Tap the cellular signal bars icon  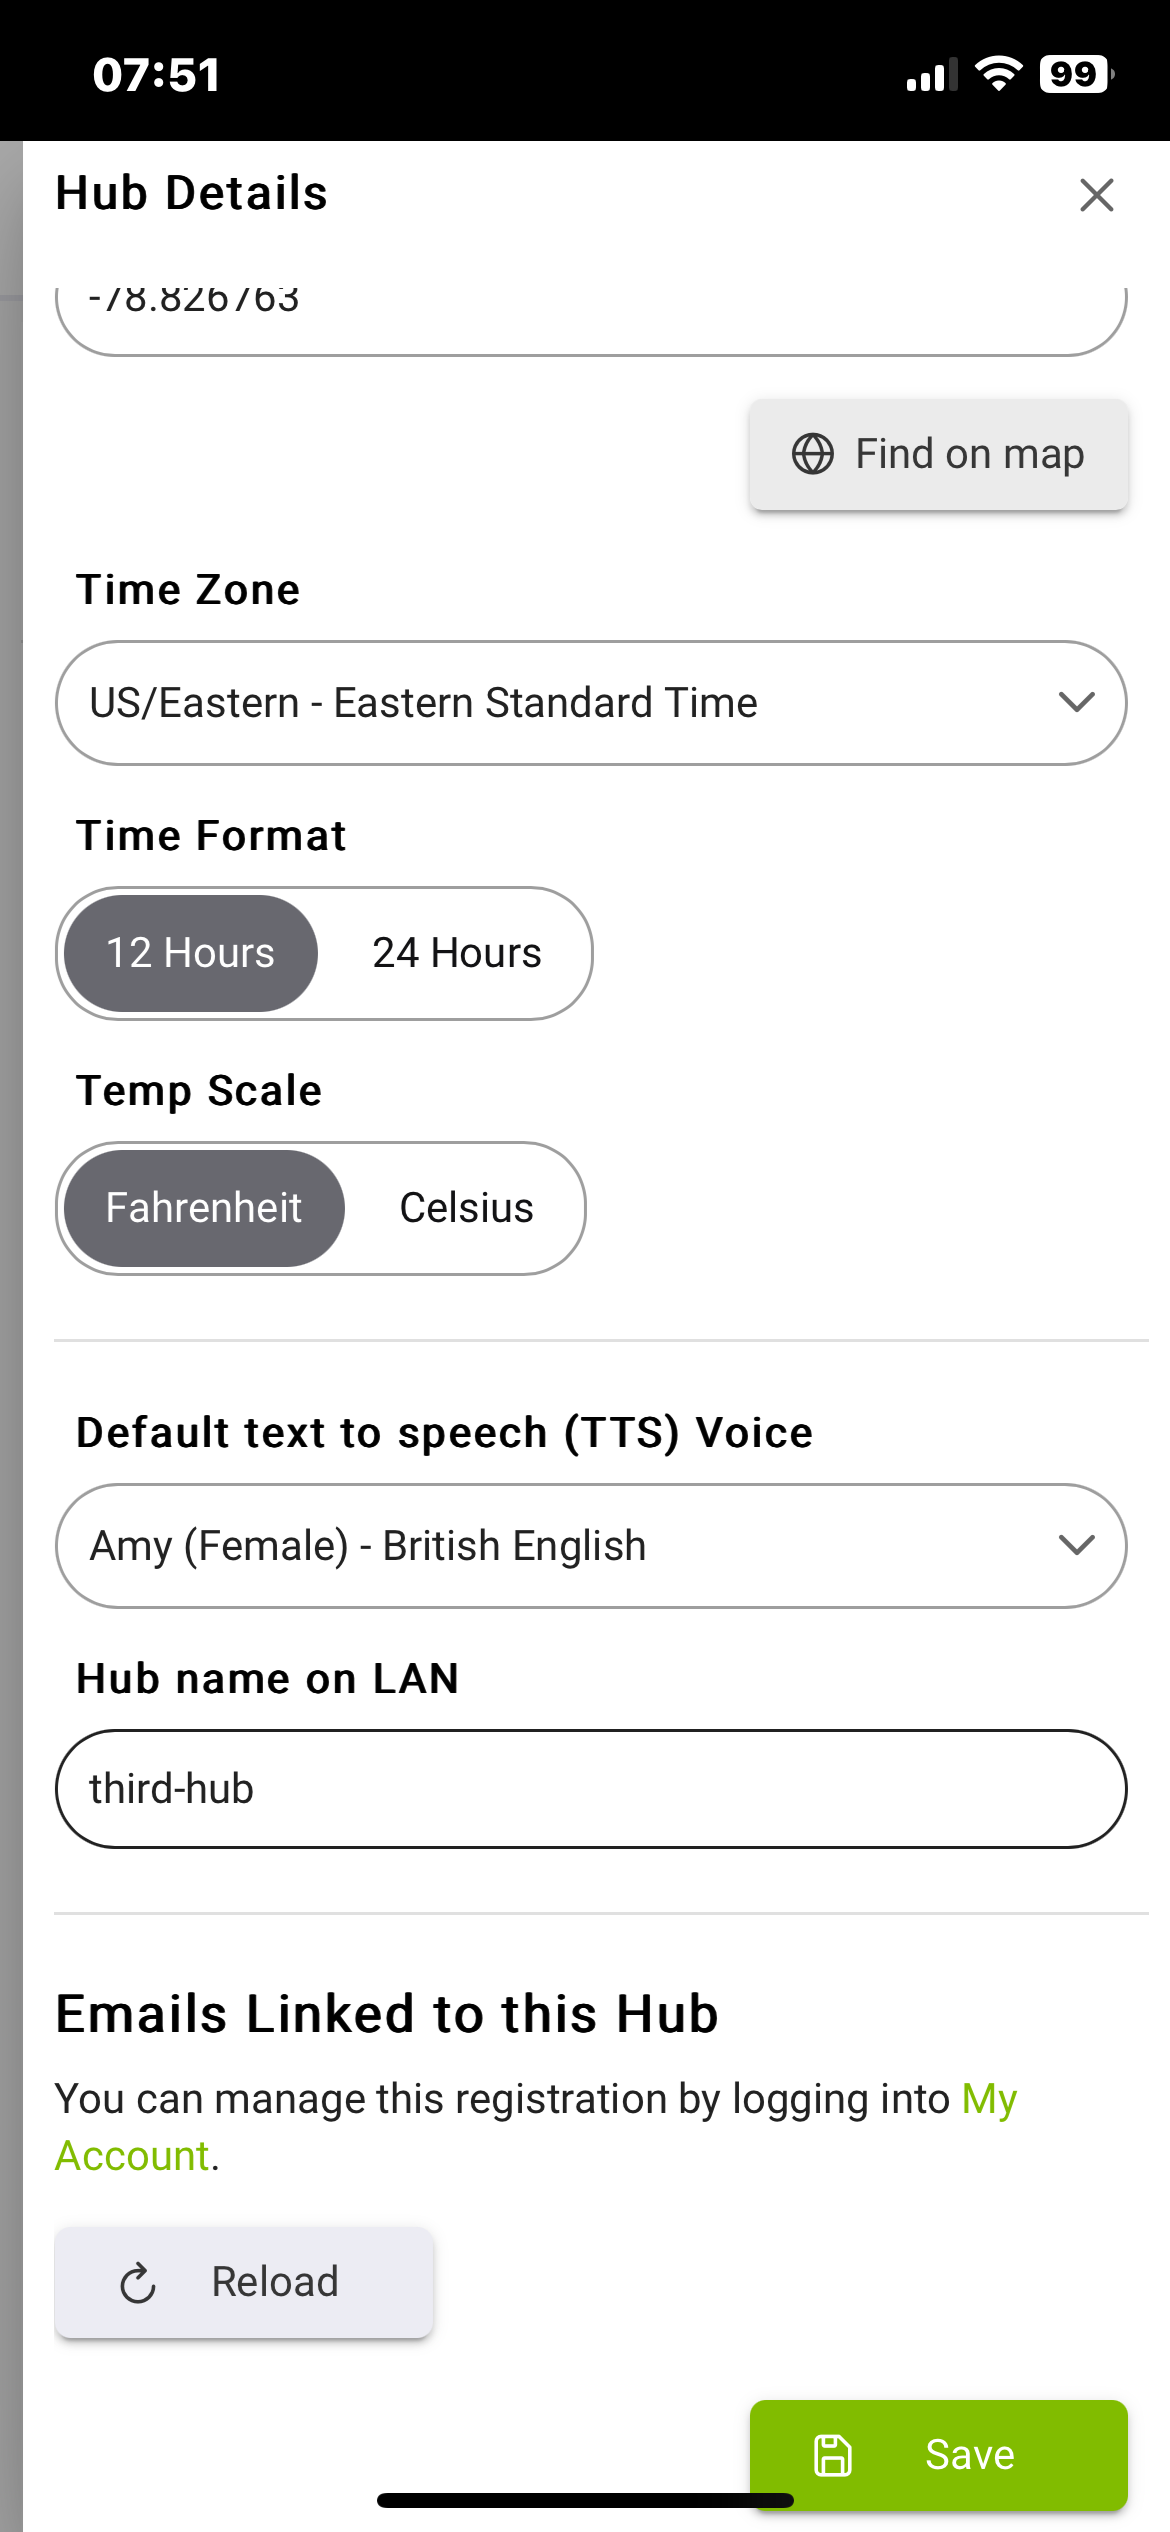[x=931, y=76]
